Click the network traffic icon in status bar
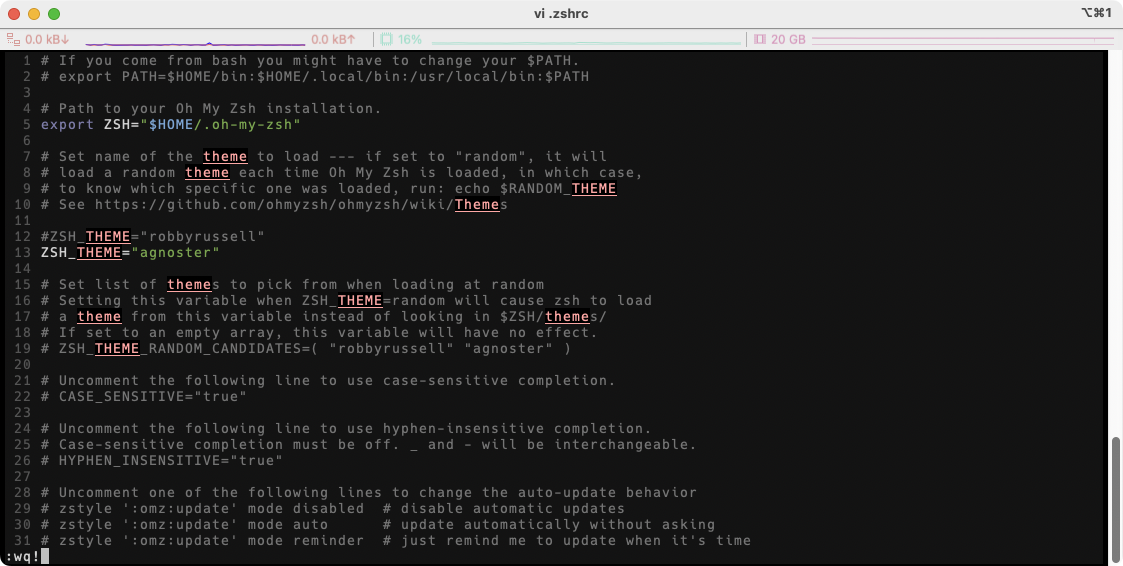This screenshot has height=566, width=1123. [14, 39]
